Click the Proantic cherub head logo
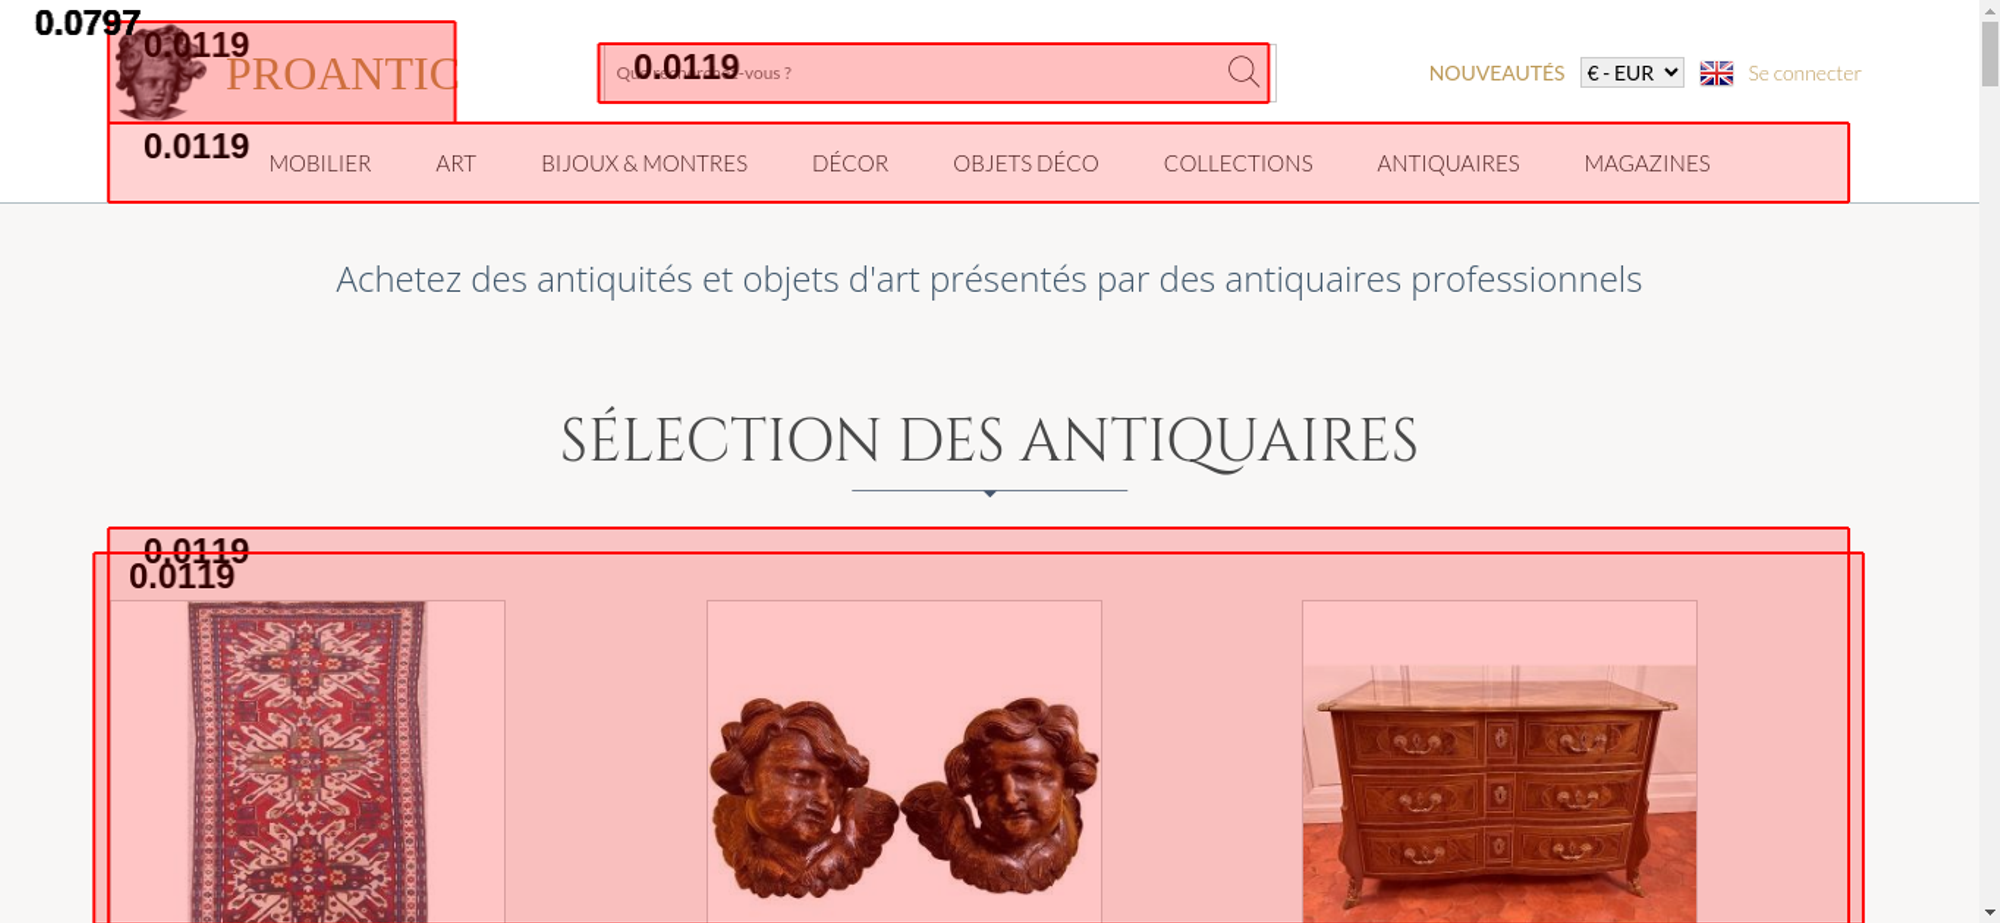 (159, 73)
